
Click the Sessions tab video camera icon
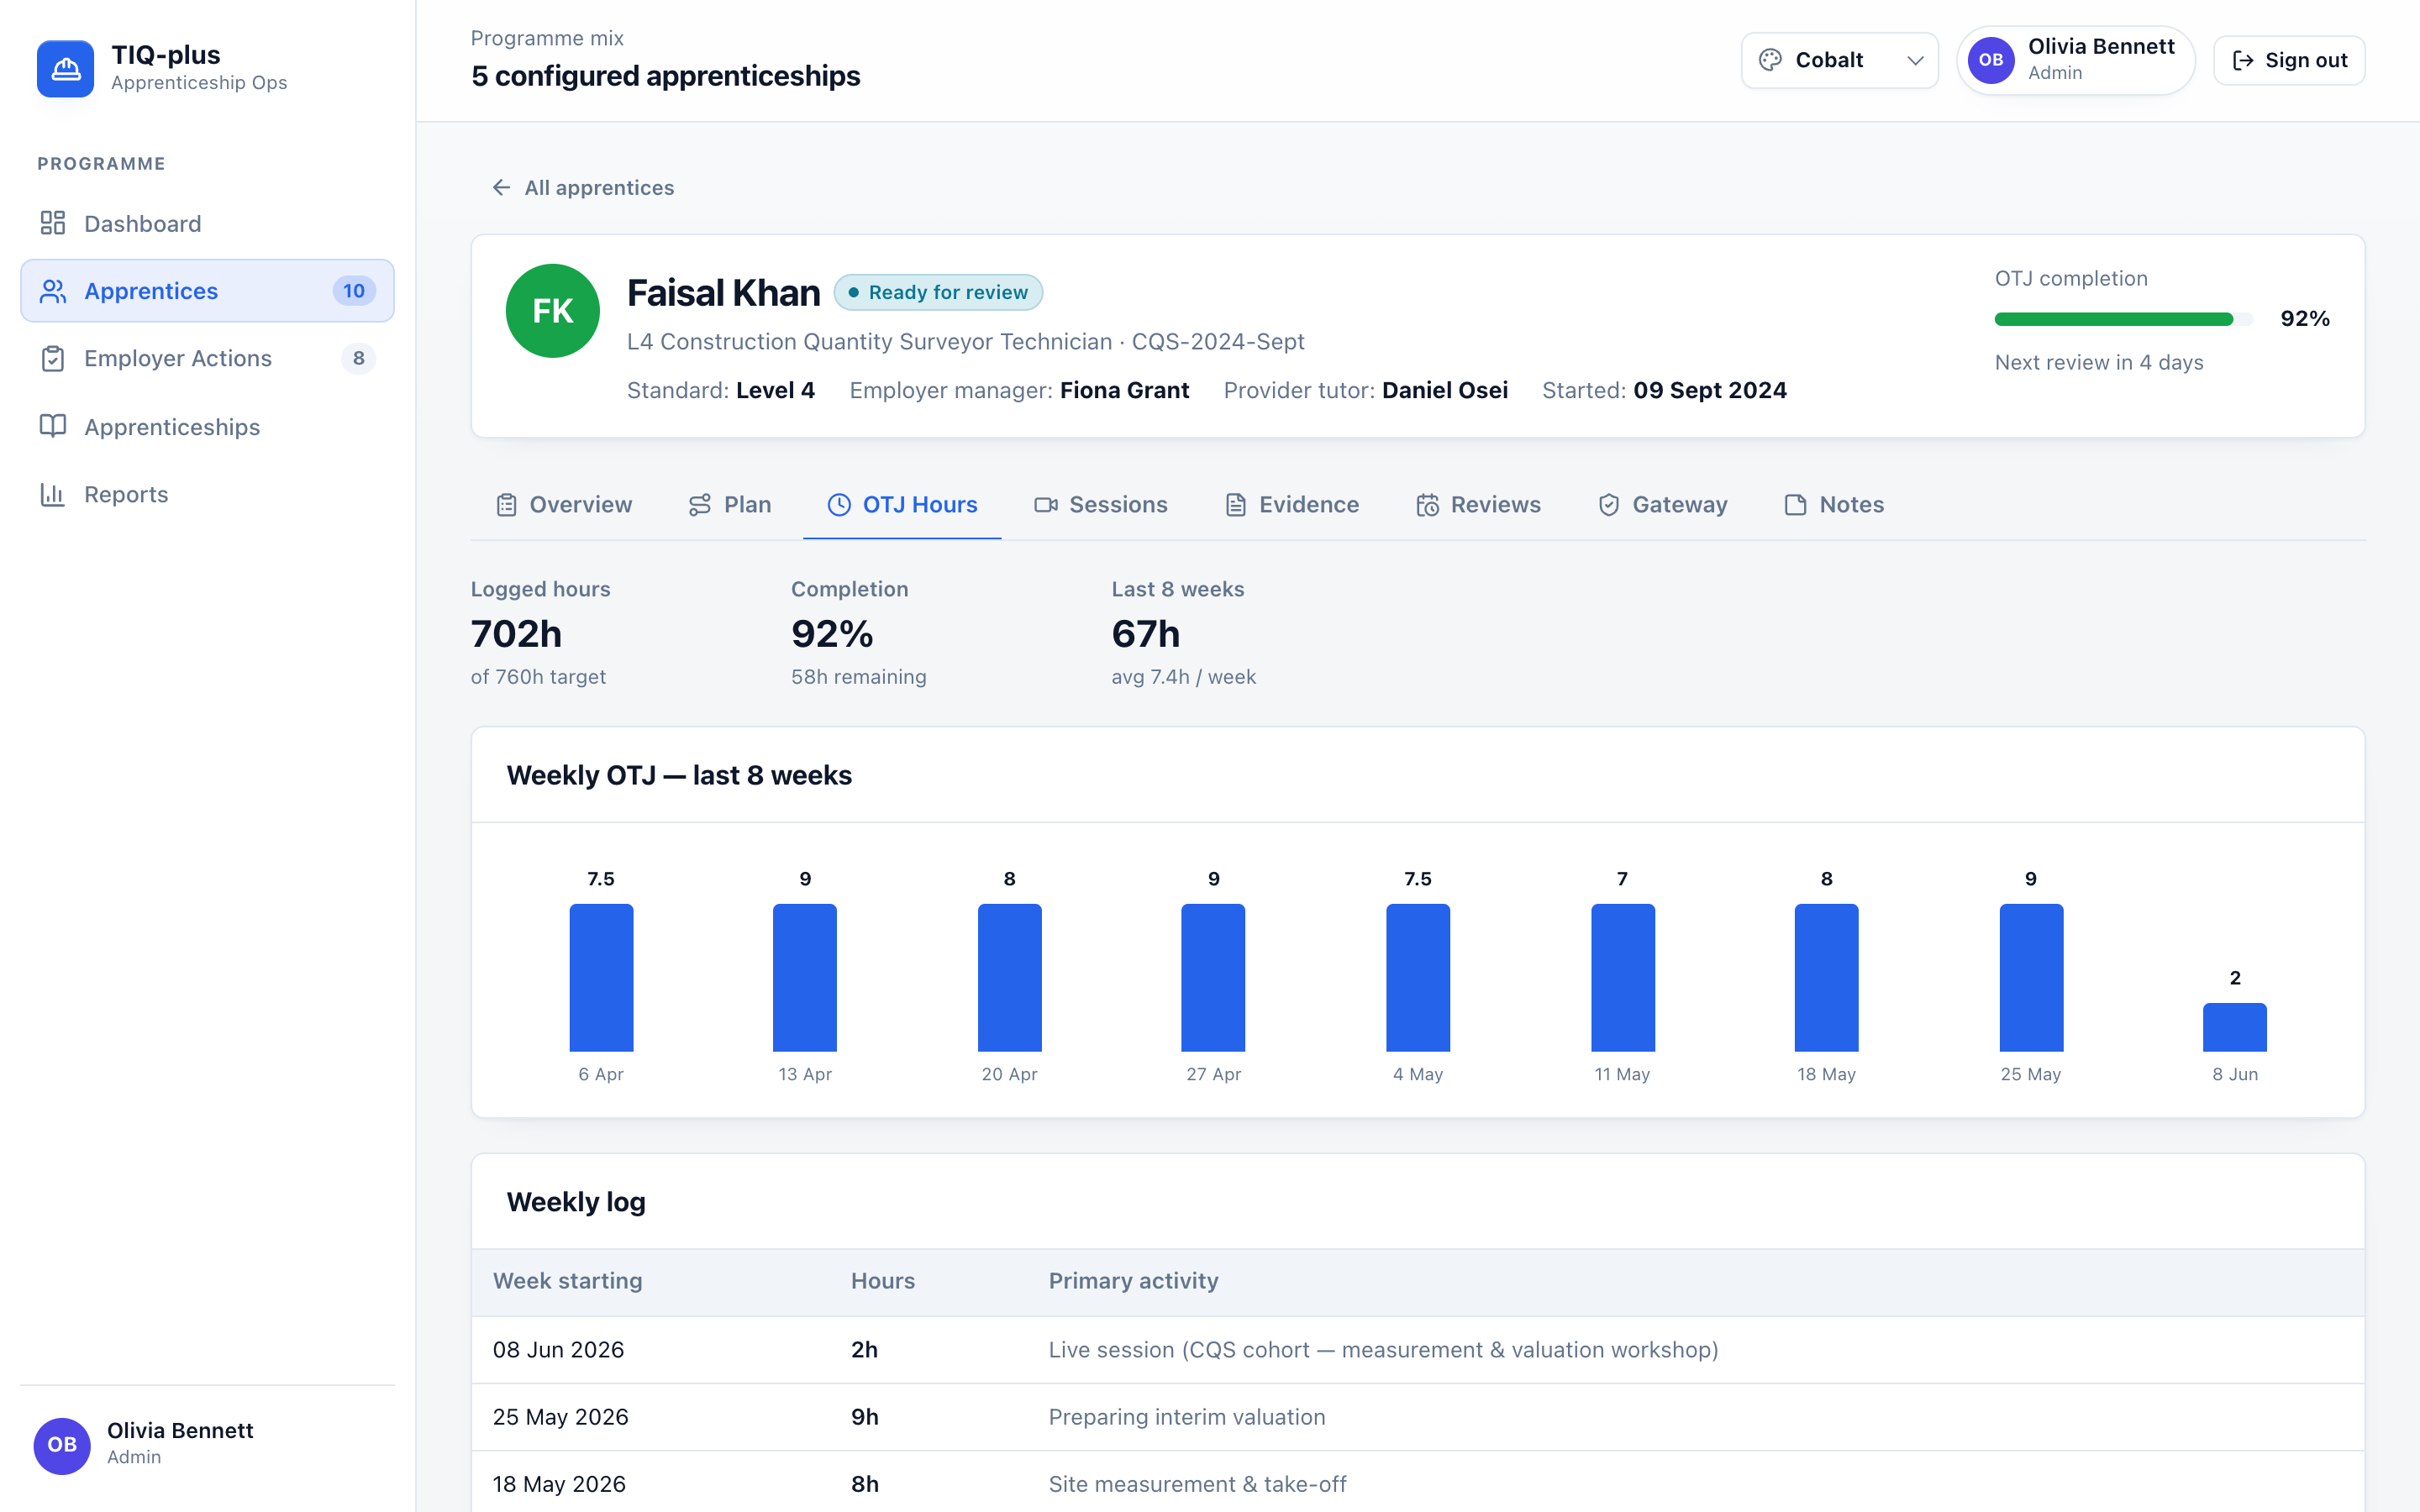[x=1046, y=505]
